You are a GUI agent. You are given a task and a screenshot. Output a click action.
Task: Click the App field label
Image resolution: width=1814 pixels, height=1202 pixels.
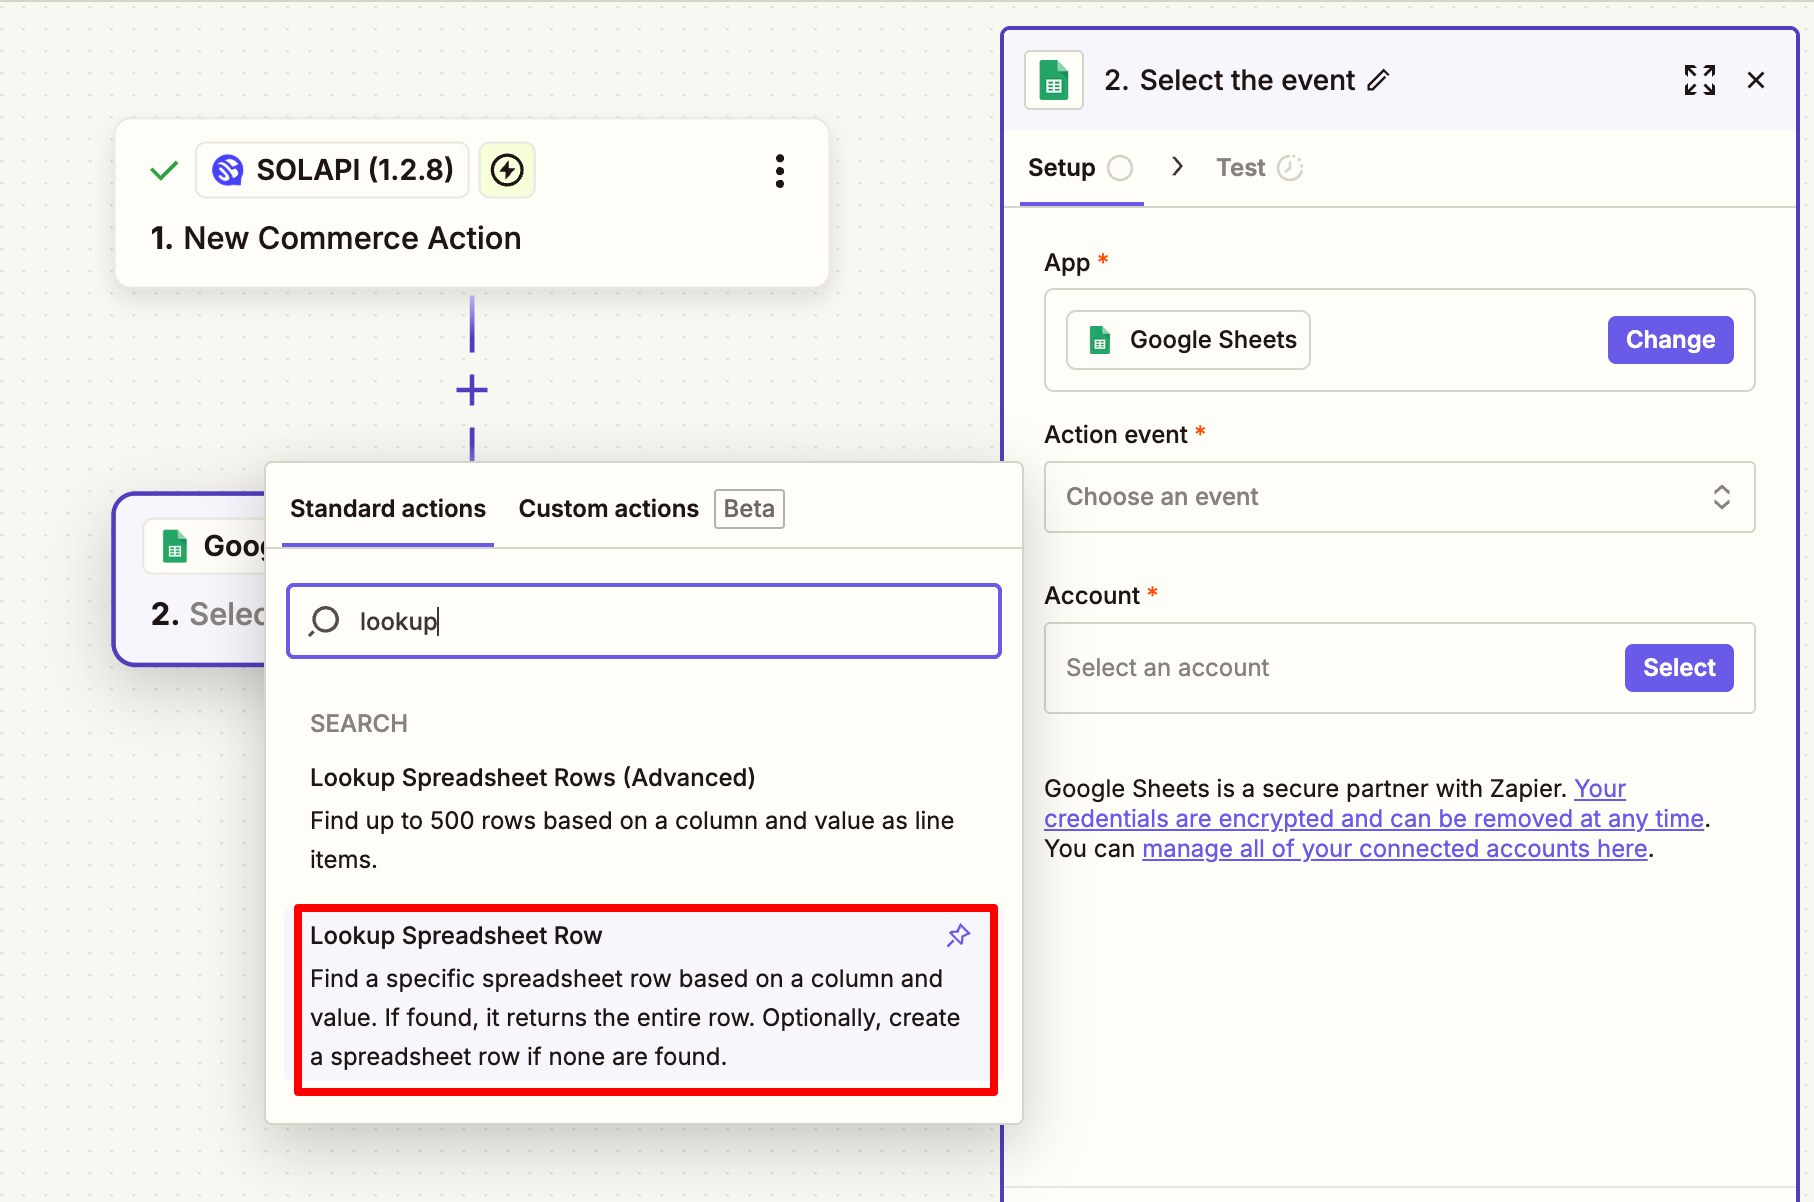pyautogui.click(x=1067, y=263)
